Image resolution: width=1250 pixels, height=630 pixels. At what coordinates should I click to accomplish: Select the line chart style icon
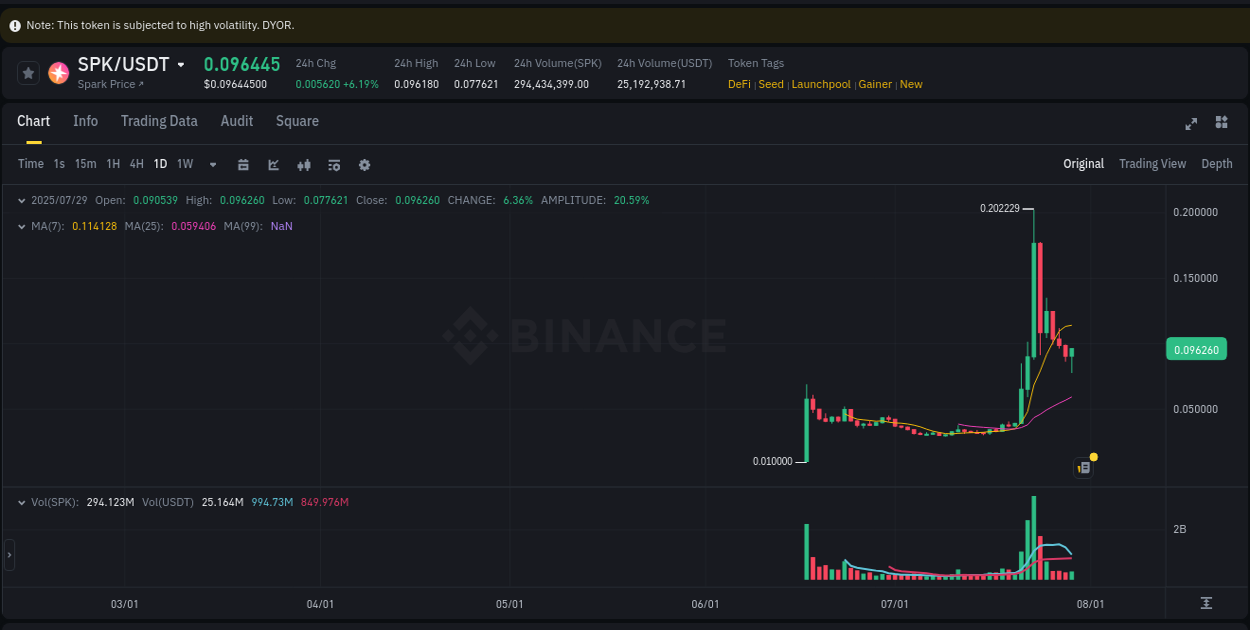(x=273, y=164)
